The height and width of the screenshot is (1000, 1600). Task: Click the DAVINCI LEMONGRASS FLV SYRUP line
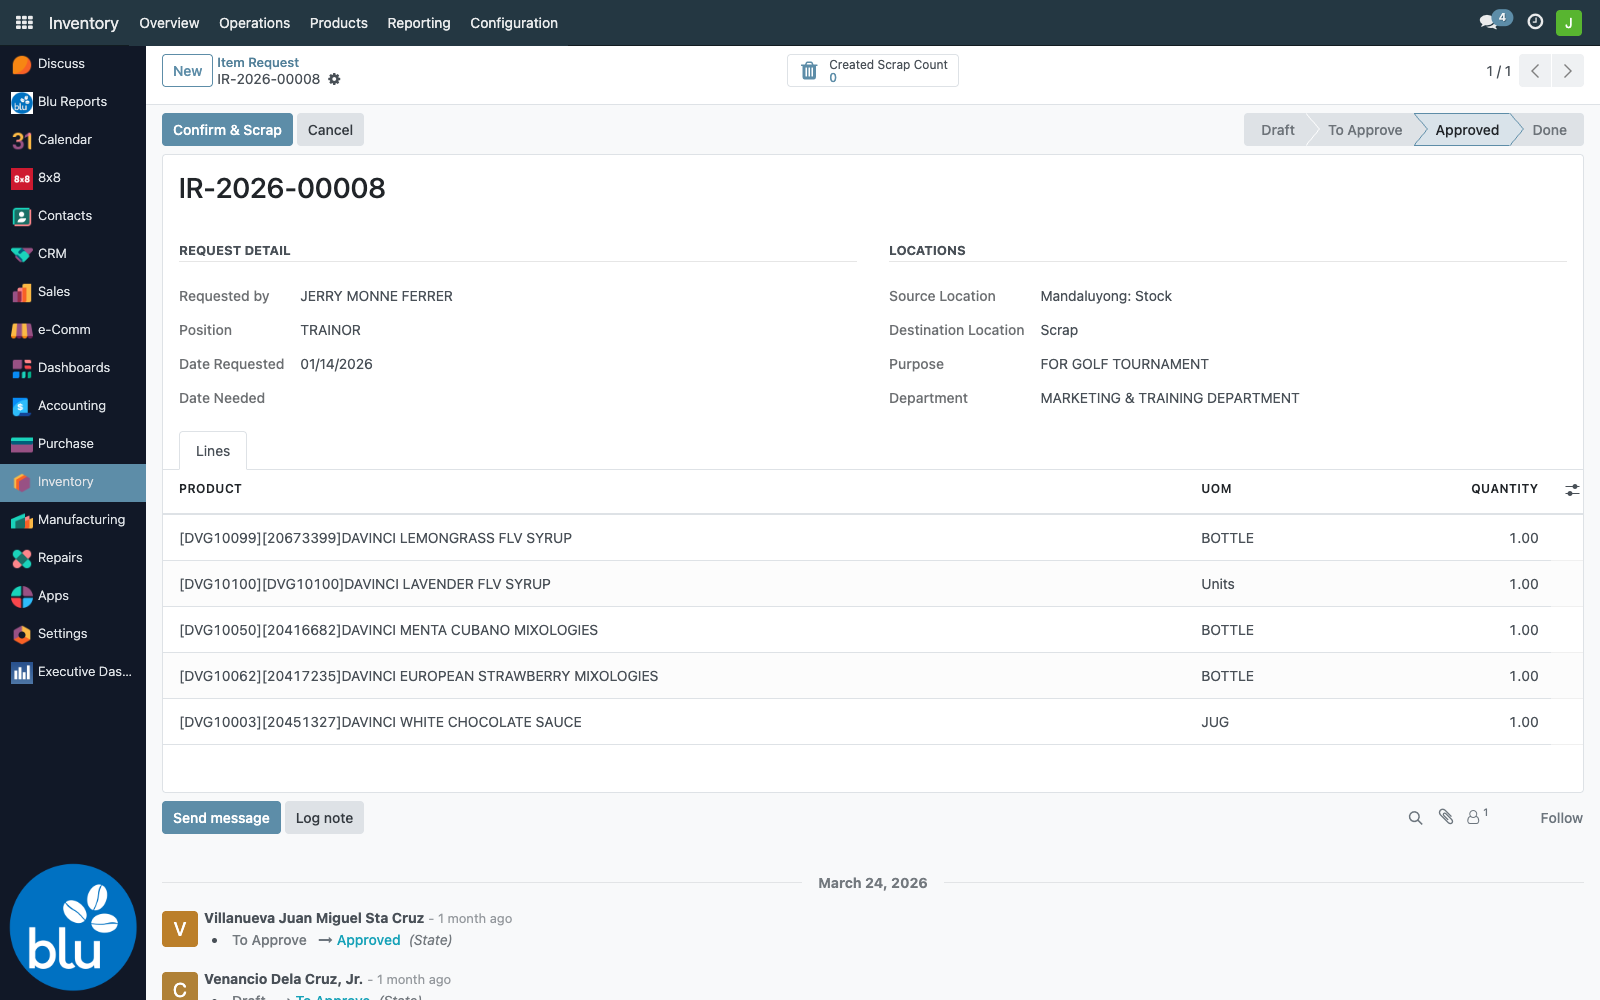point(872,538)
